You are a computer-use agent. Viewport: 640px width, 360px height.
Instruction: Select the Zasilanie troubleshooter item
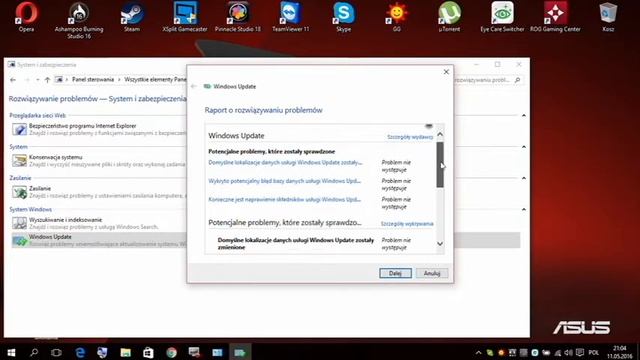[x=98, y=192]
